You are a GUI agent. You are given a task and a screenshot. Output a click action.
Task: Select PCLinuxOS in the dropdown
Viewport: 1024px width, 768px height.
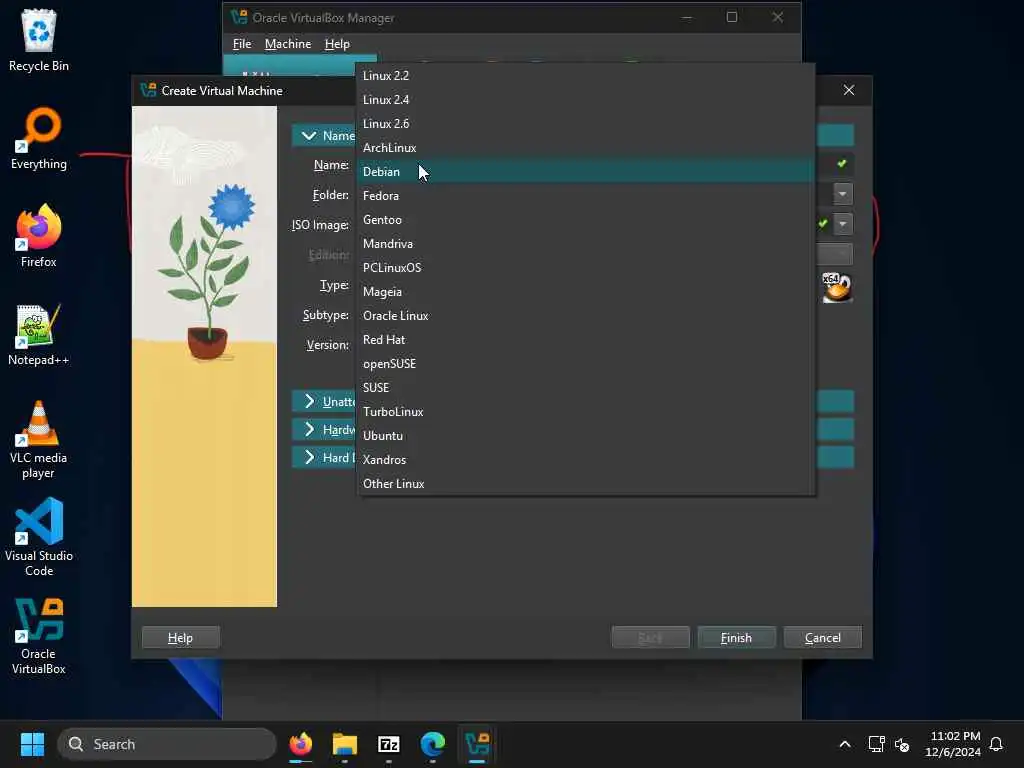pos(584,268)
